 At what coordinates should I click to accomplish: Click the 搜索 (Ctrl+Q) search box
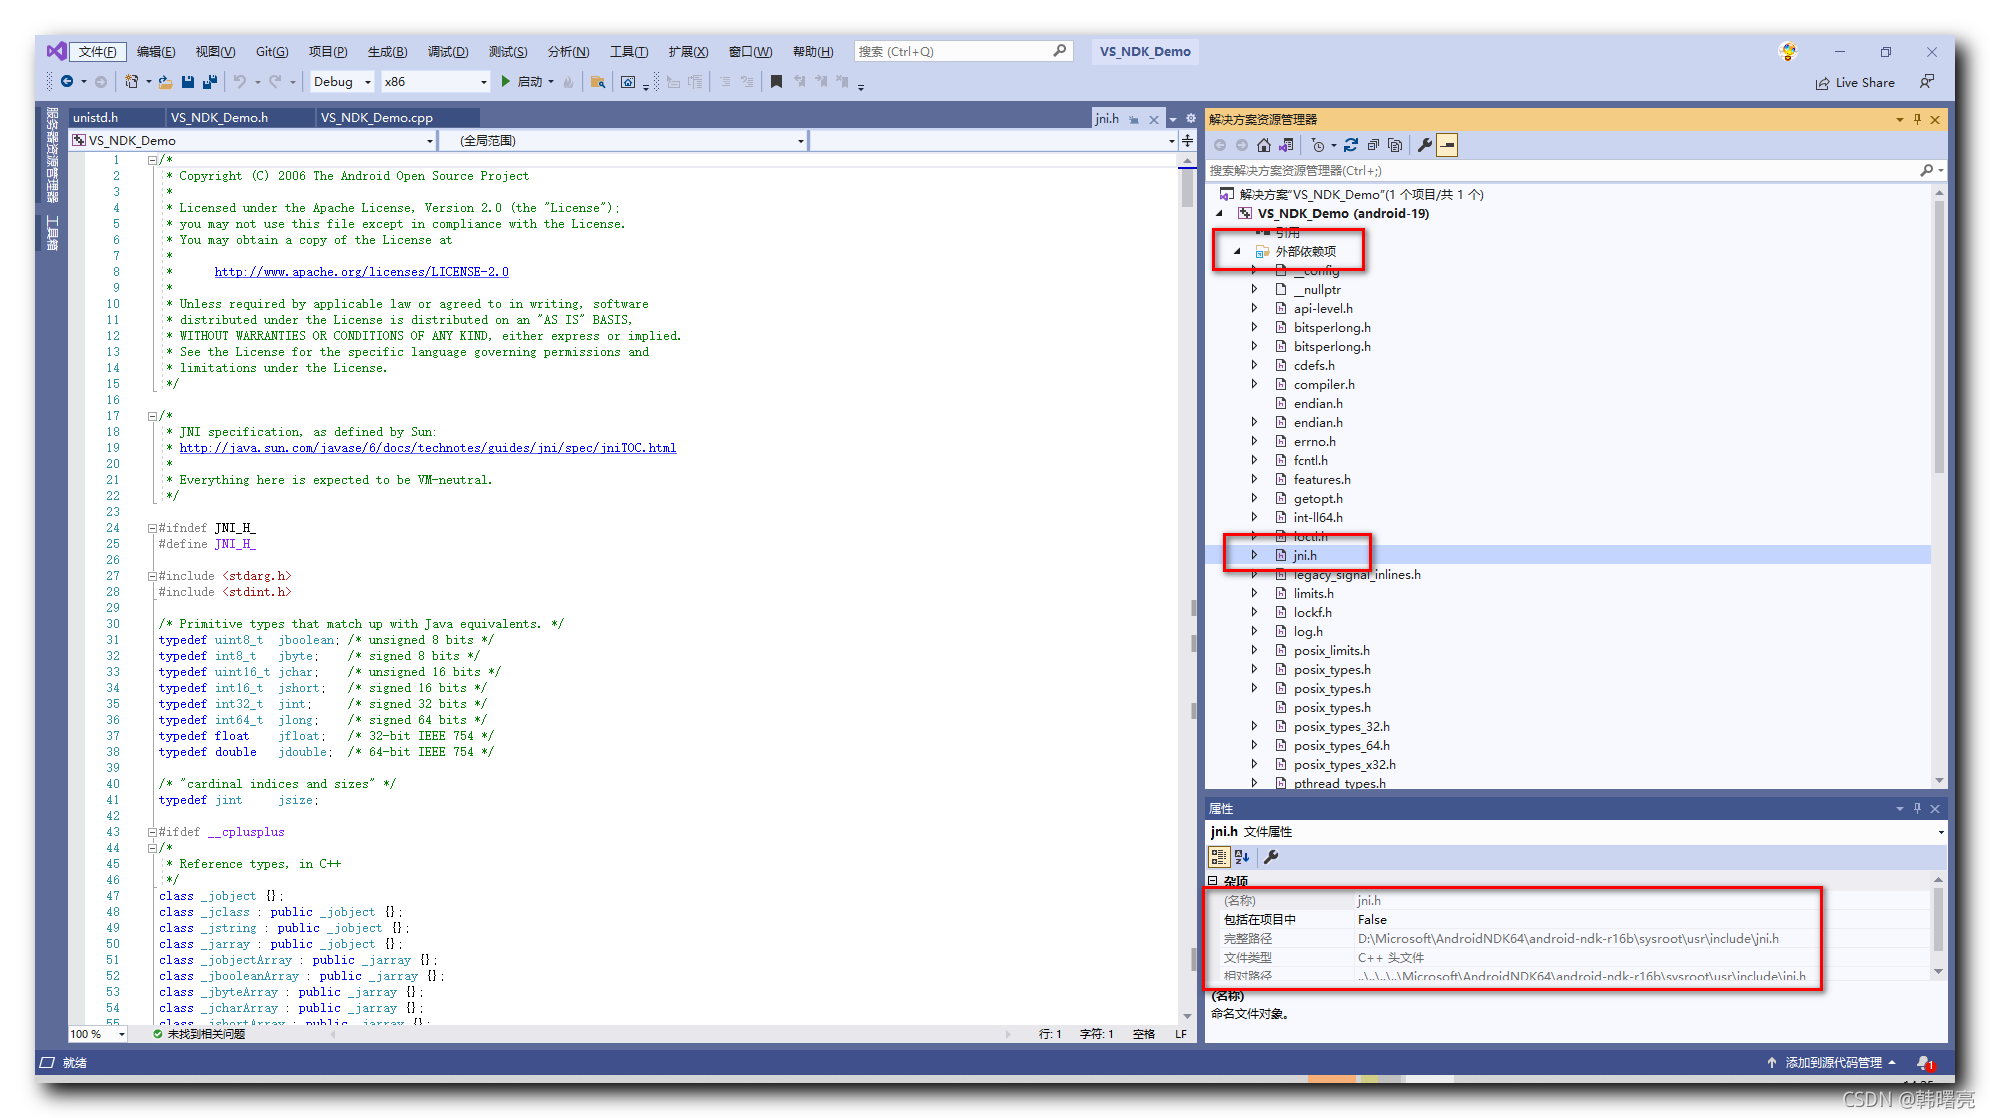tap(955, 52)
